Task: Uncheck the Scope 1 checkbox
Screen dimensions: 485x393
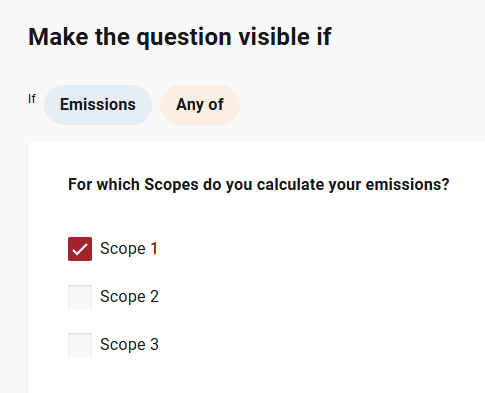Action: tap(80, 249)
